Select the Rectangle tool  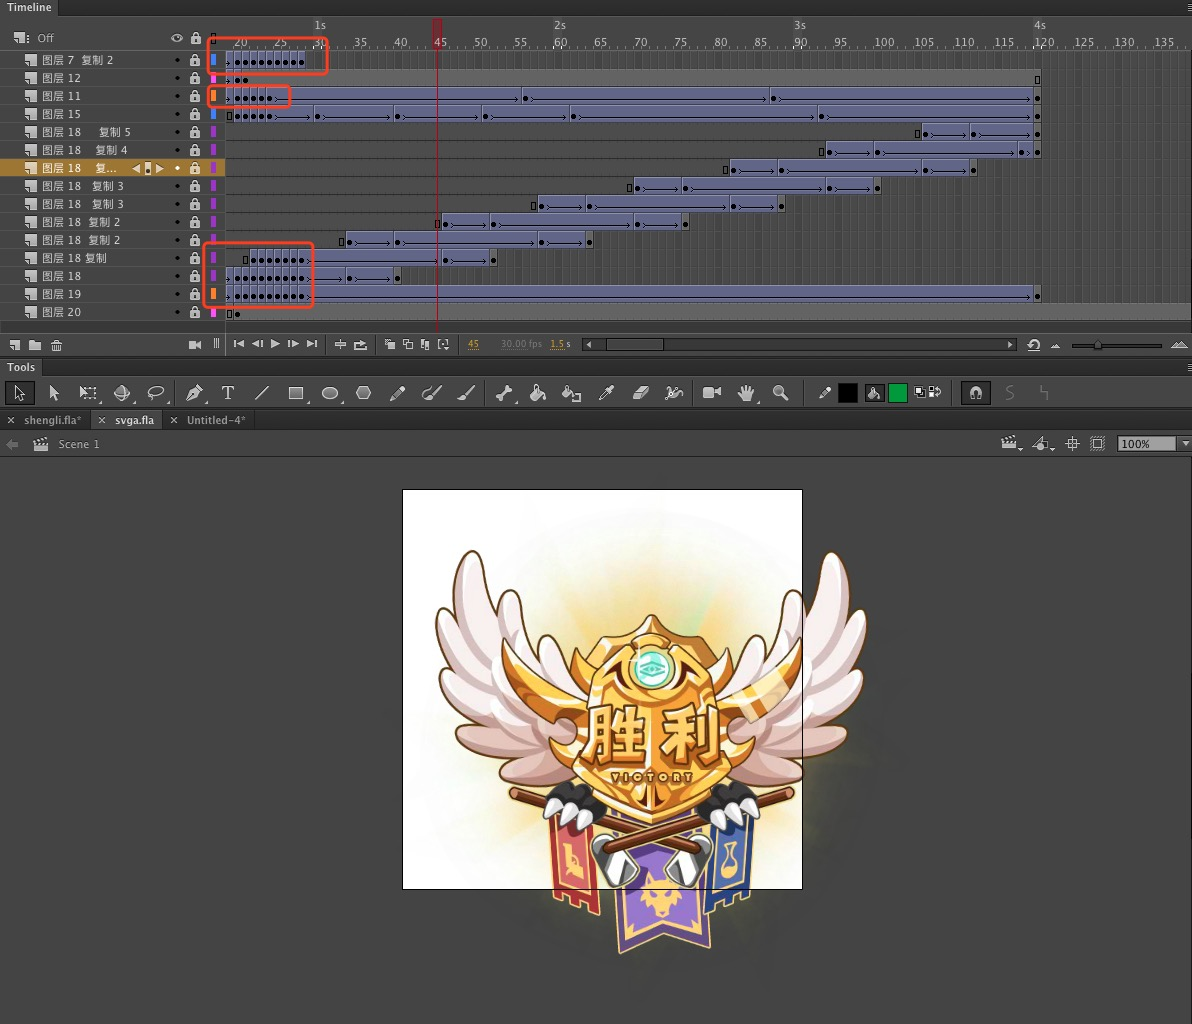tap(296, 393)
